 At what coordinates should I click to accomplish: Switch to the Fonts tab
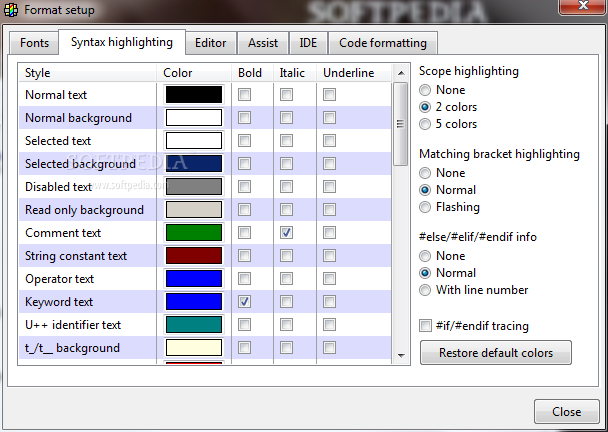tap(34, 43)
